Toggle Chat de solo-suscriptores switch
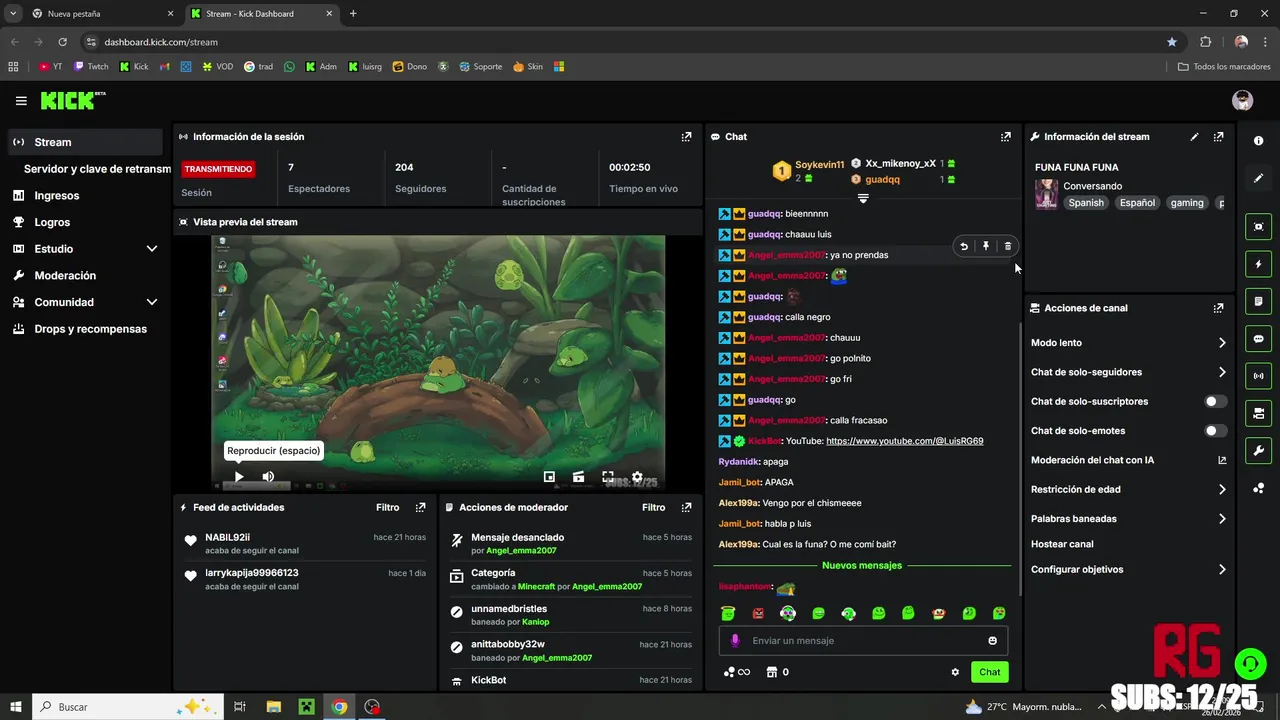1280x720 pixels. pos(1215,401)
